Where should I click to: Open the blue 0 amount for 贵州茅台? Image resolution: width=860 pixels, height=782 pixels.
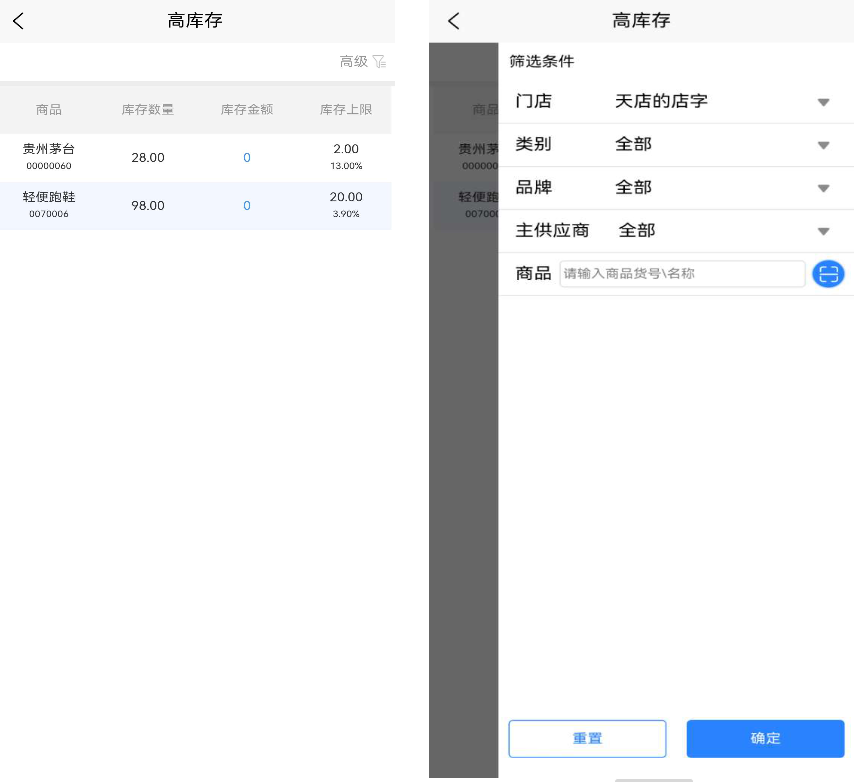pyautogui.click(x=247, y=158)
